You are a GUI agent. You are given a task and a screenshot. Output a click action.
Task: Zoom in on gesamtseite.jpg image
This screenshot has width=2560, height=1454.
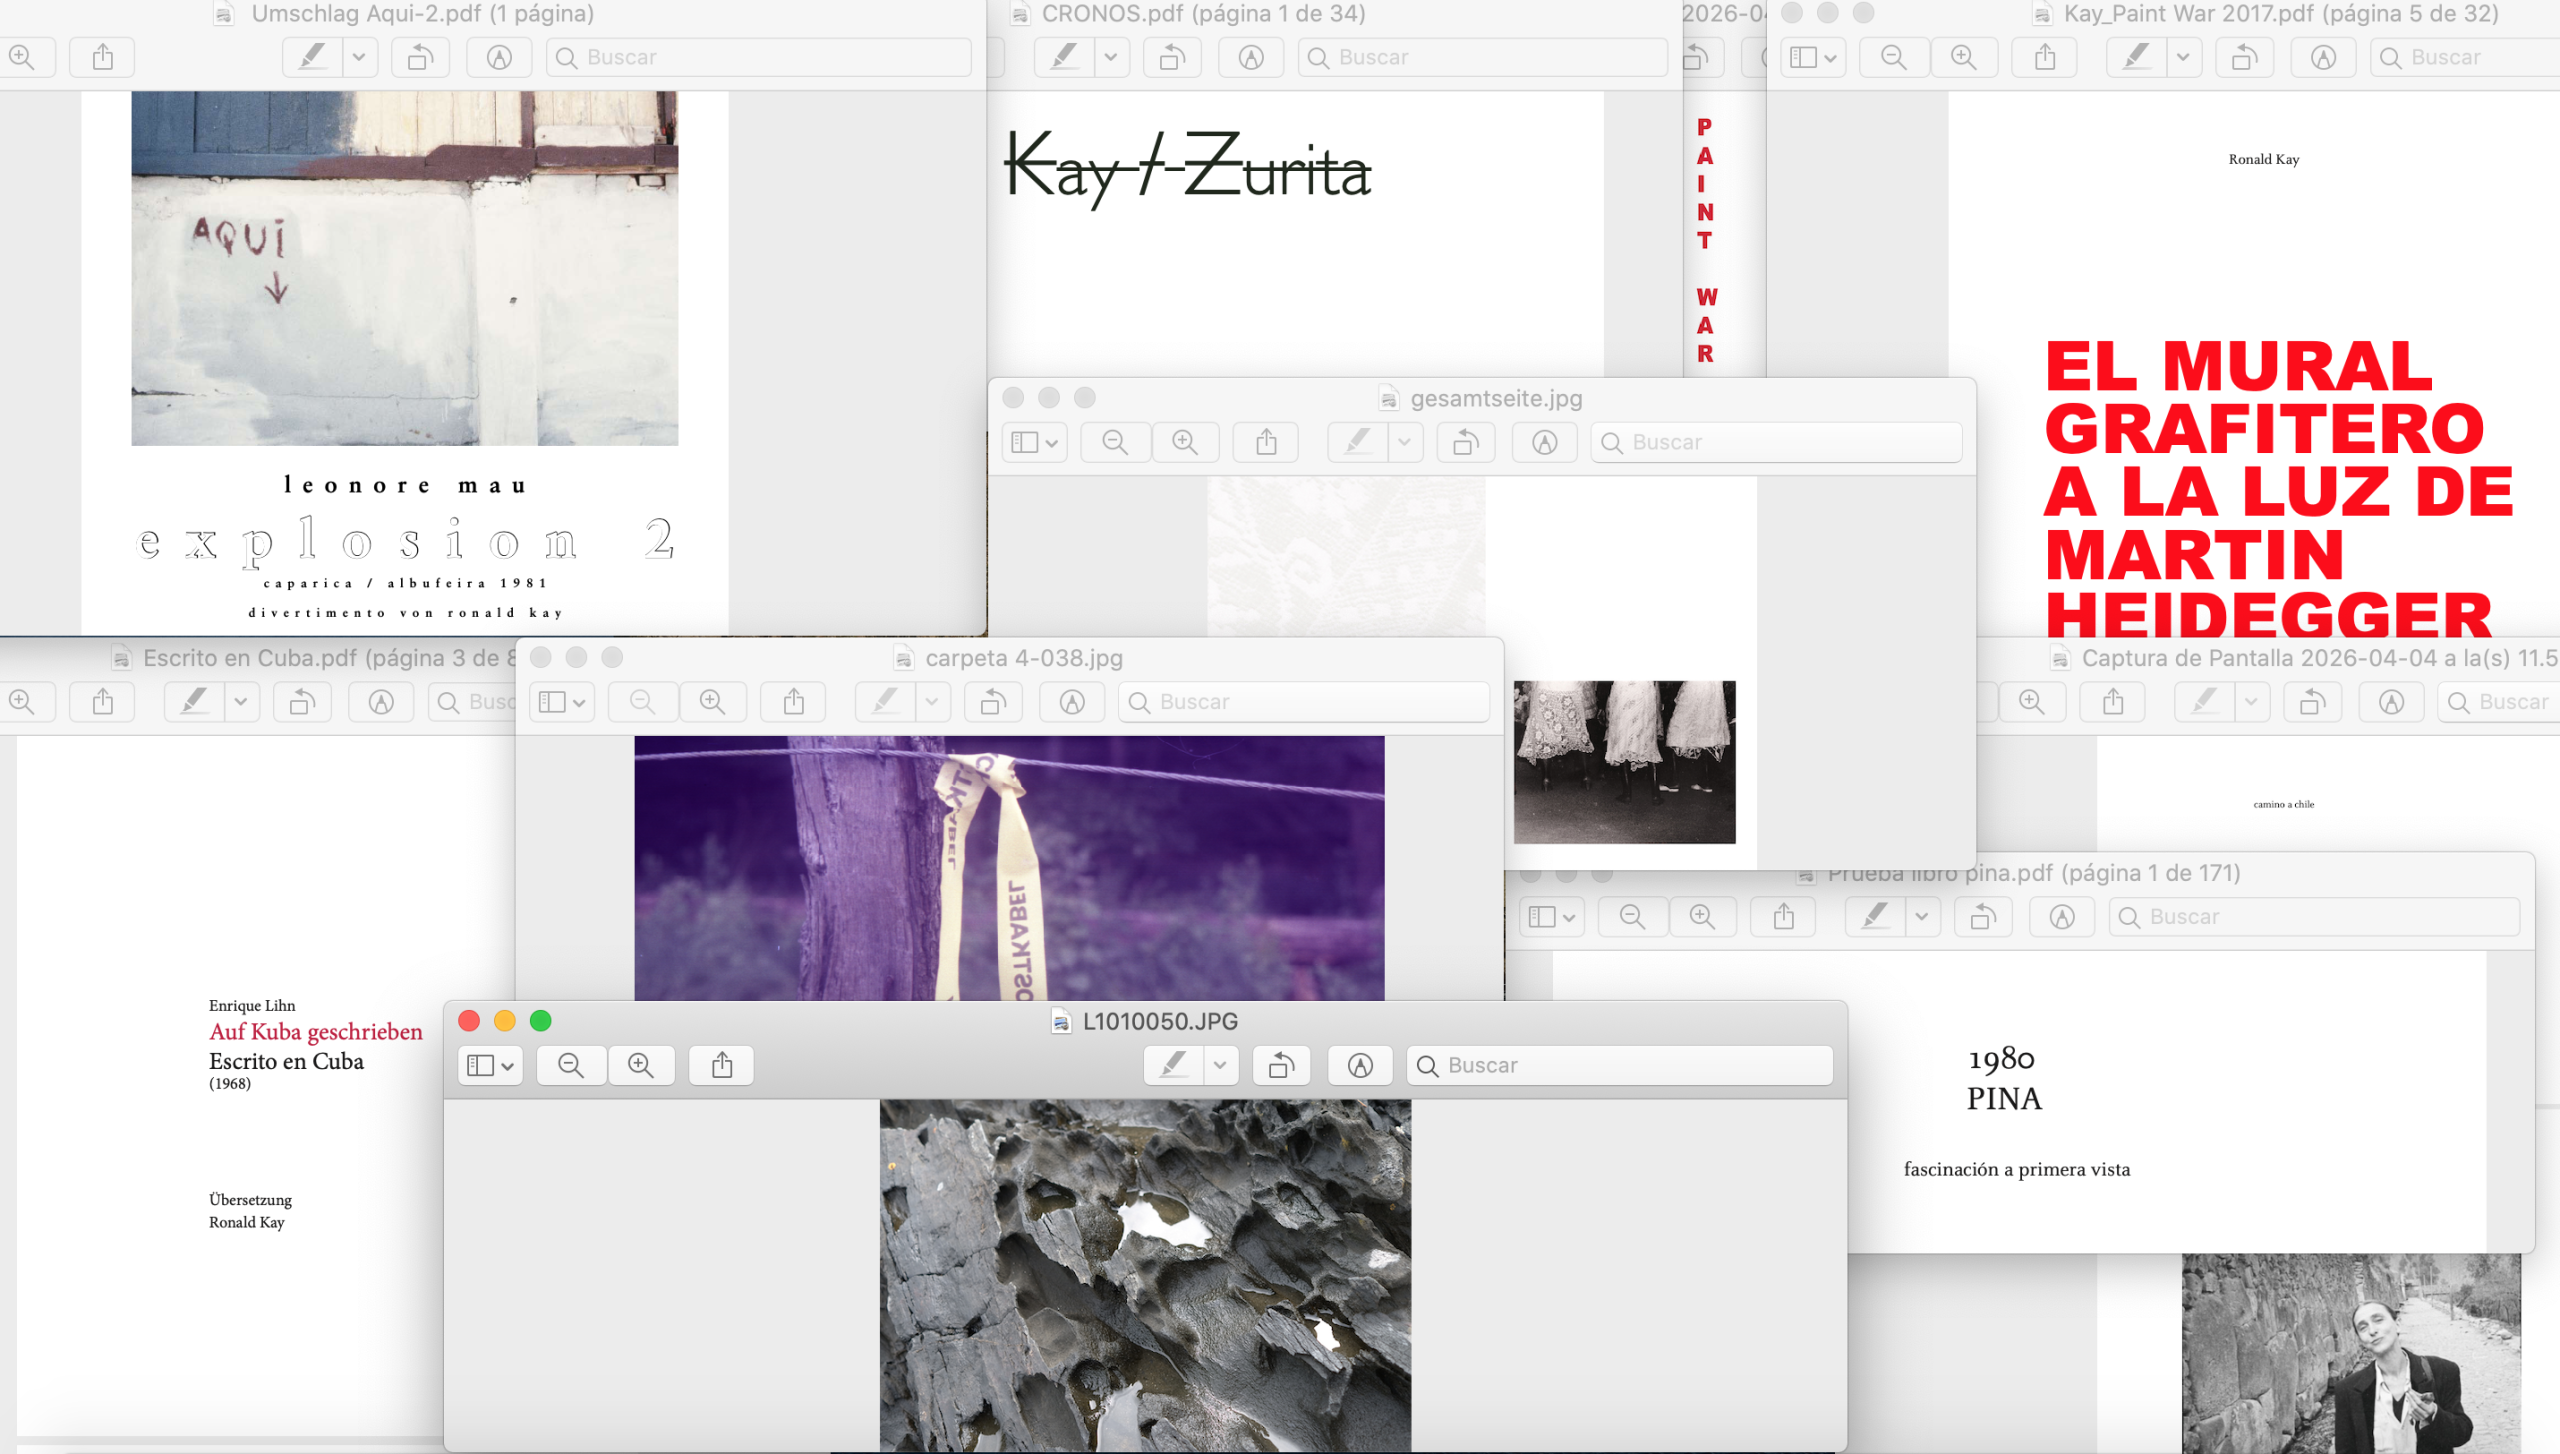[x=1185, y=442]
